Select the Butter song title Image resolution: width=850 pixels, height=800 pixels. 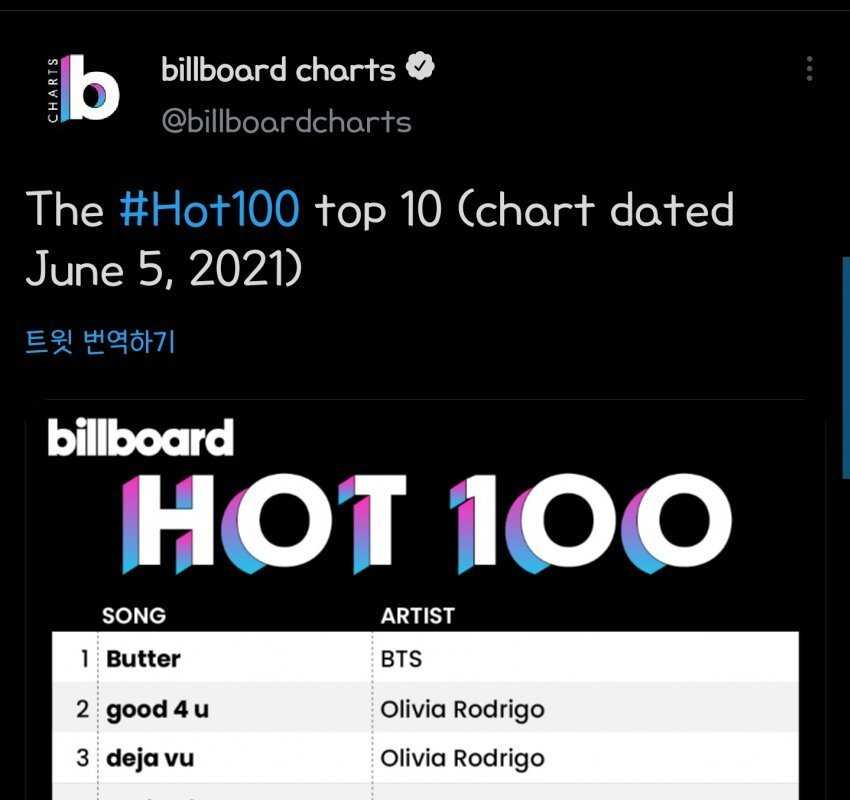click(143, 659)
